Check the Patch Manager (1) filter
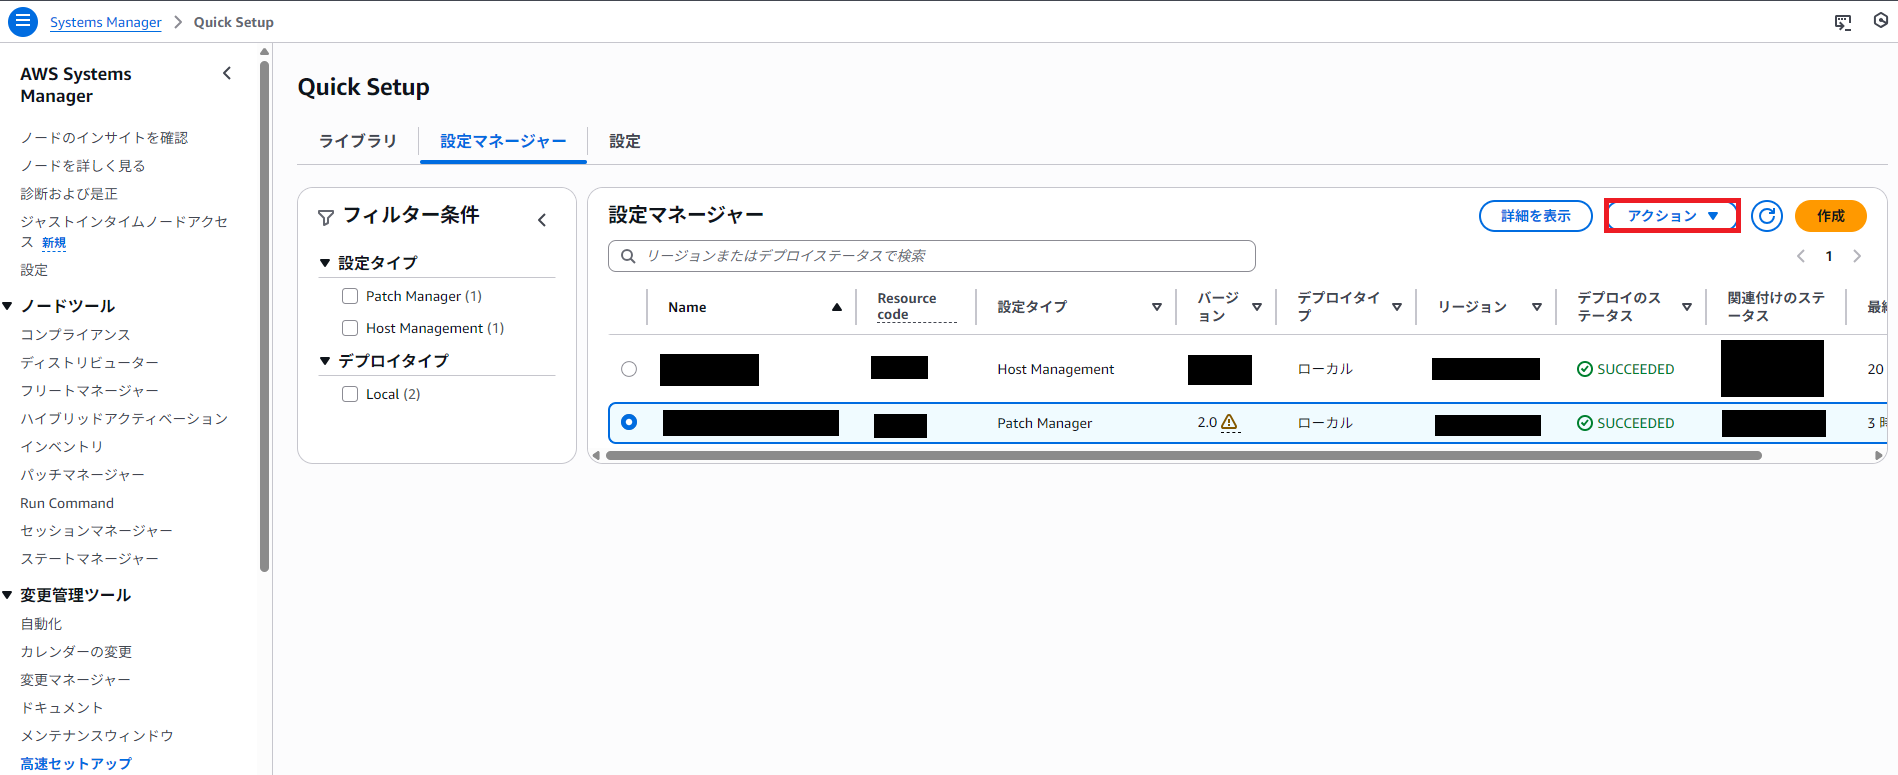The height and width of the screenshot is (775, 1898). click(x=350, y=296)
